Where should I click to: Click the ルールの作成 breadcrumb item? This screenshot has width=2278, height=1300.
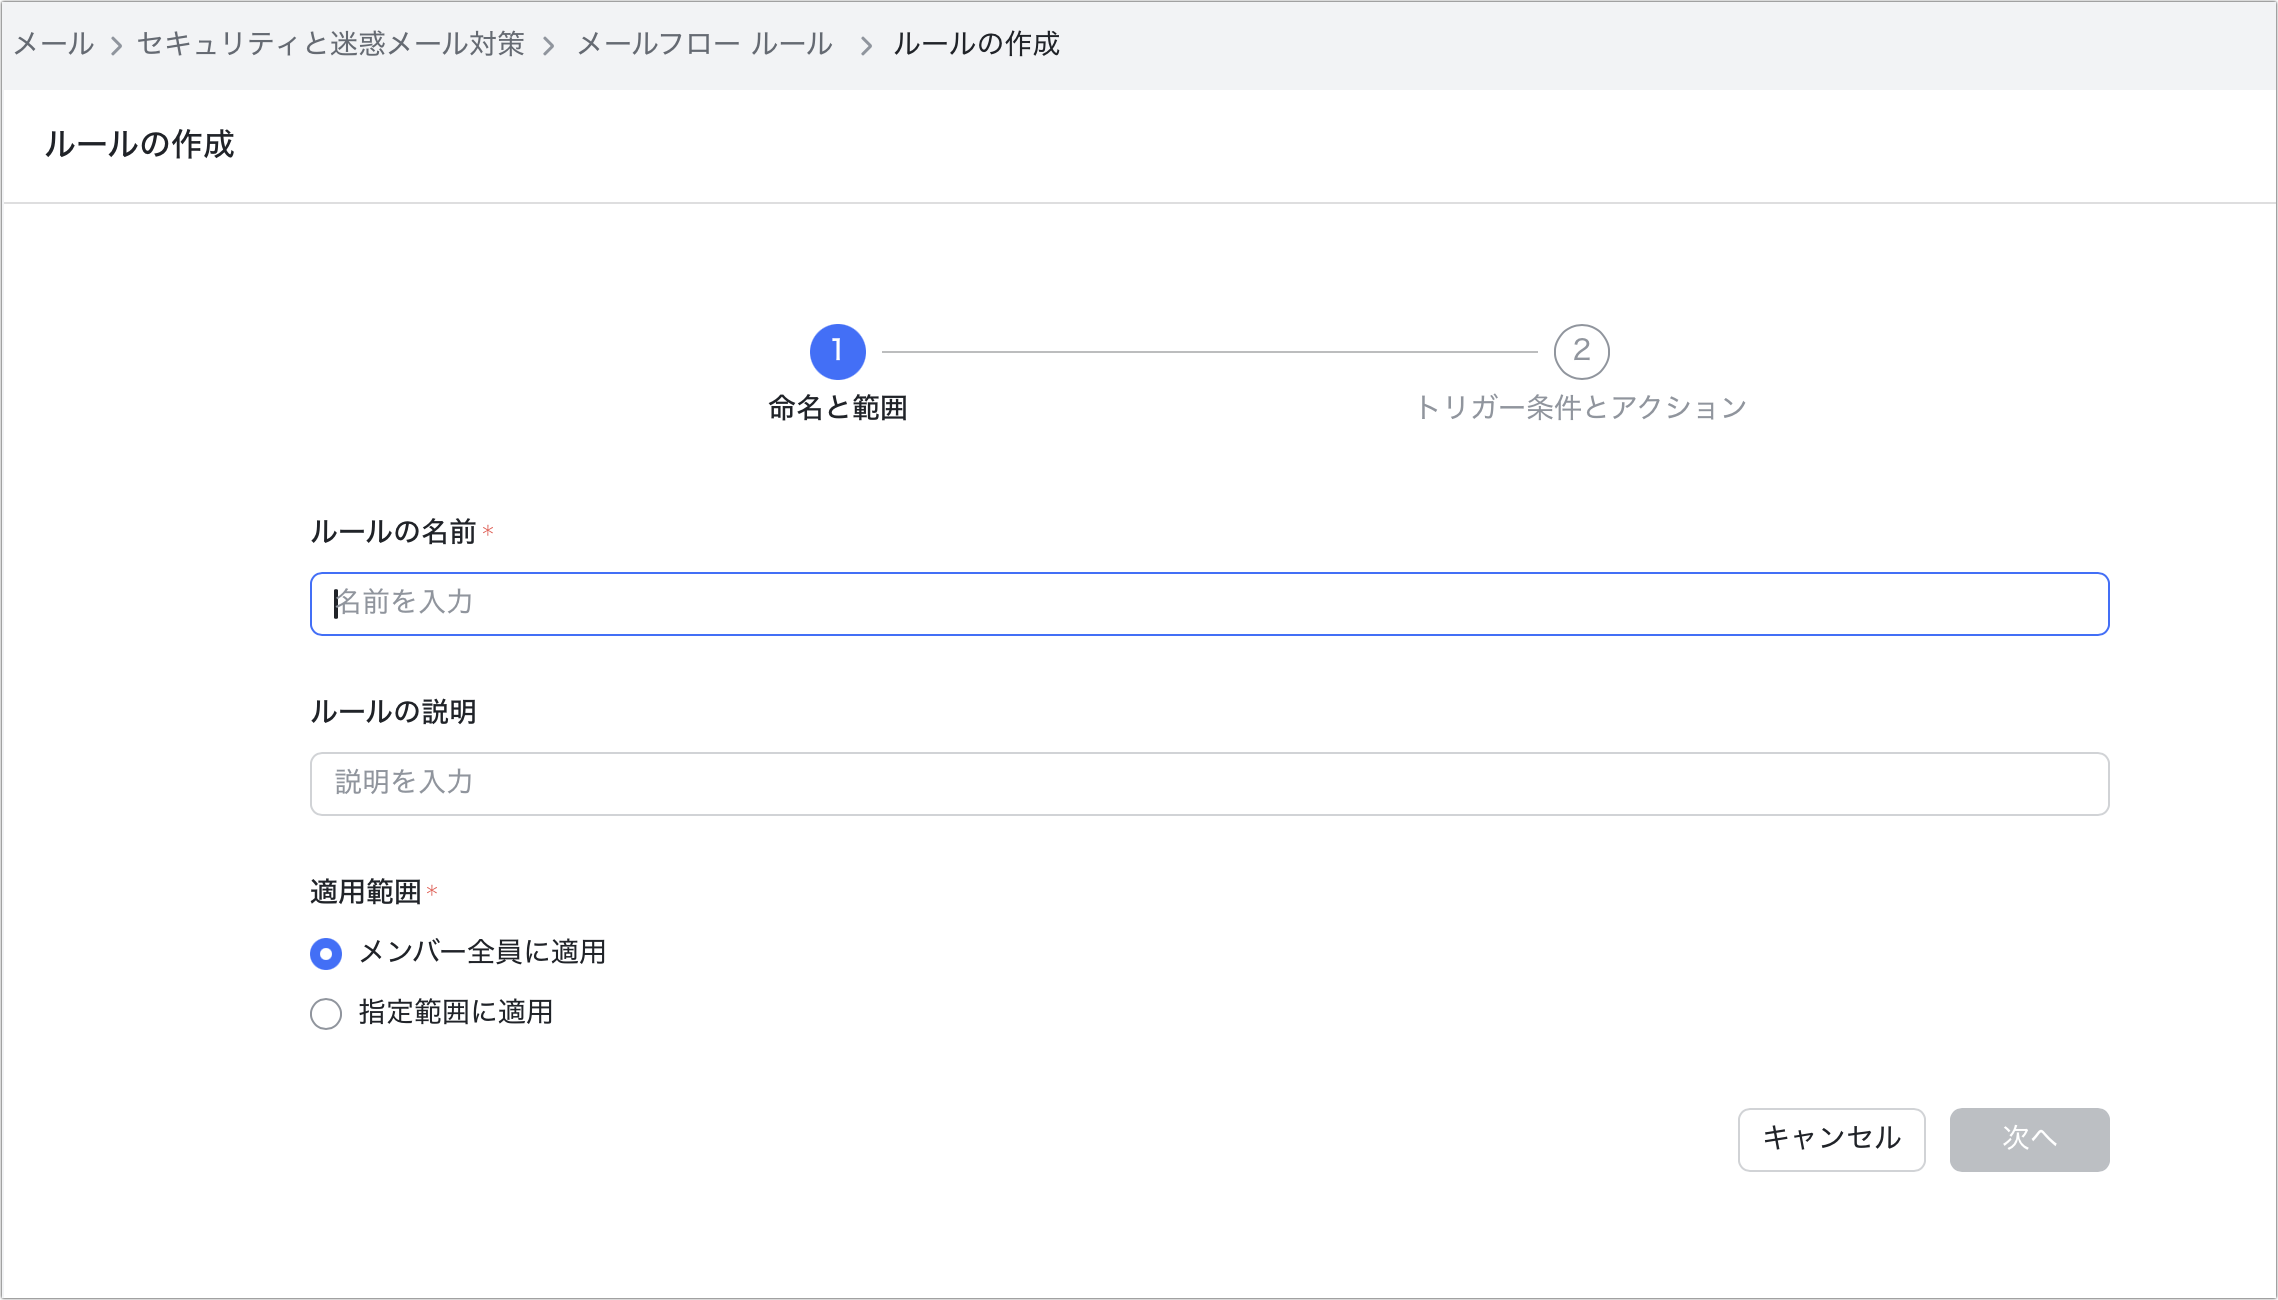coord(976,44)
